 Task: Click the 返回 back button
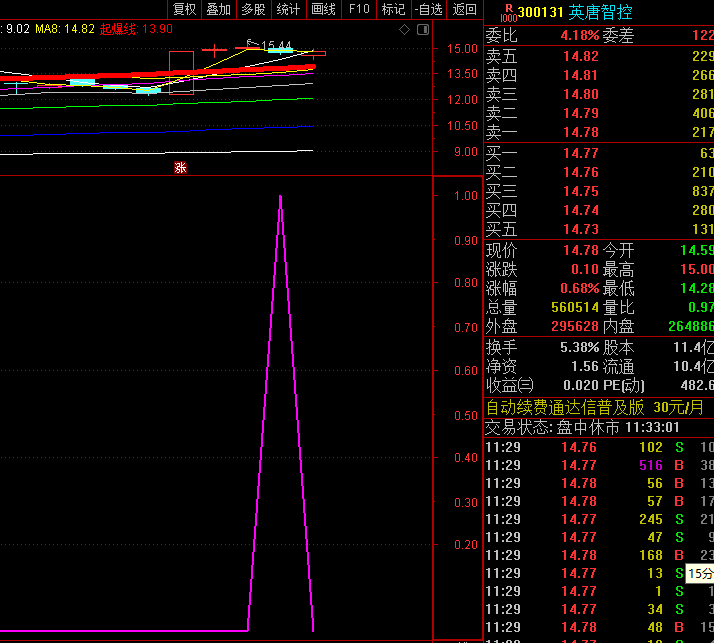click(x=464, y=9)
